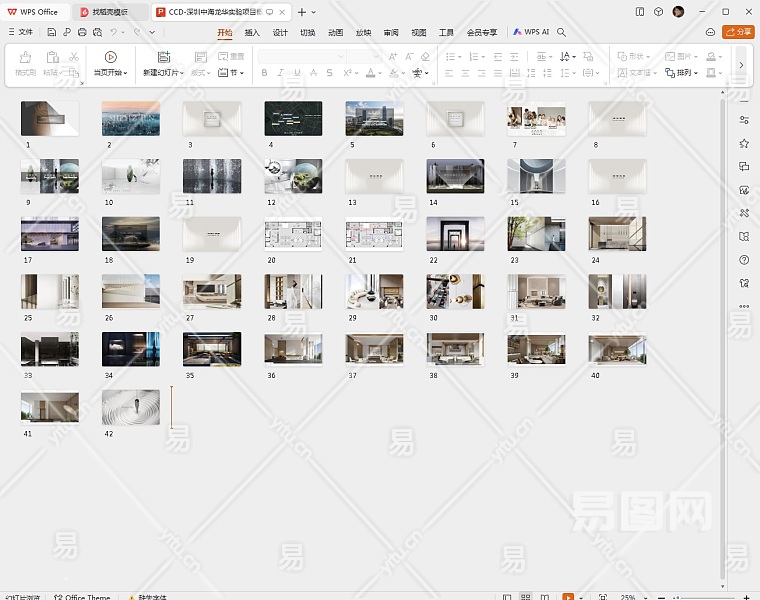
Task: Select slide thumbnail number 34
Action: coord(130,350)
